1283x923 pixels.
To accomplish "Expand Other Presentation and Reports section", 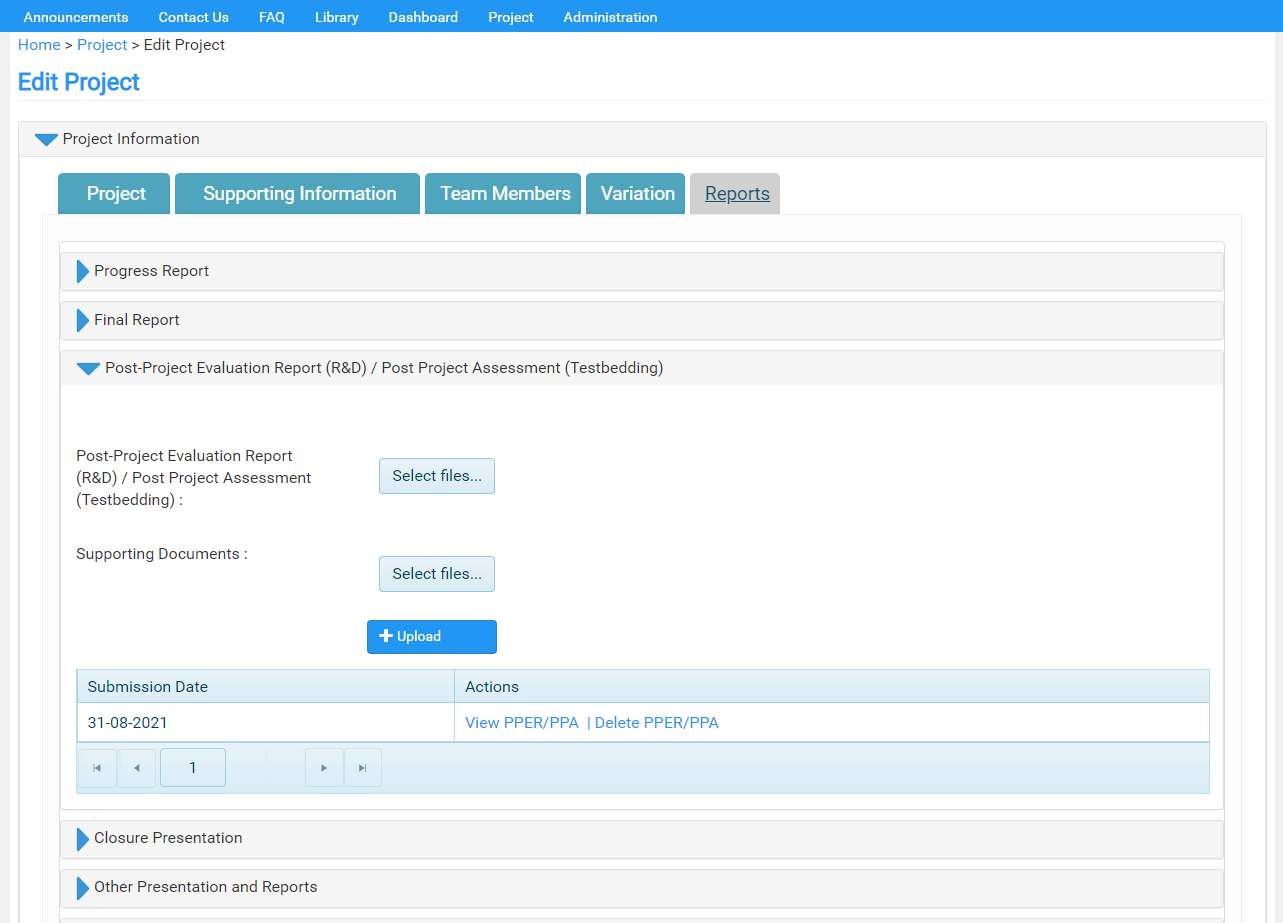I will tap(83, 887).
